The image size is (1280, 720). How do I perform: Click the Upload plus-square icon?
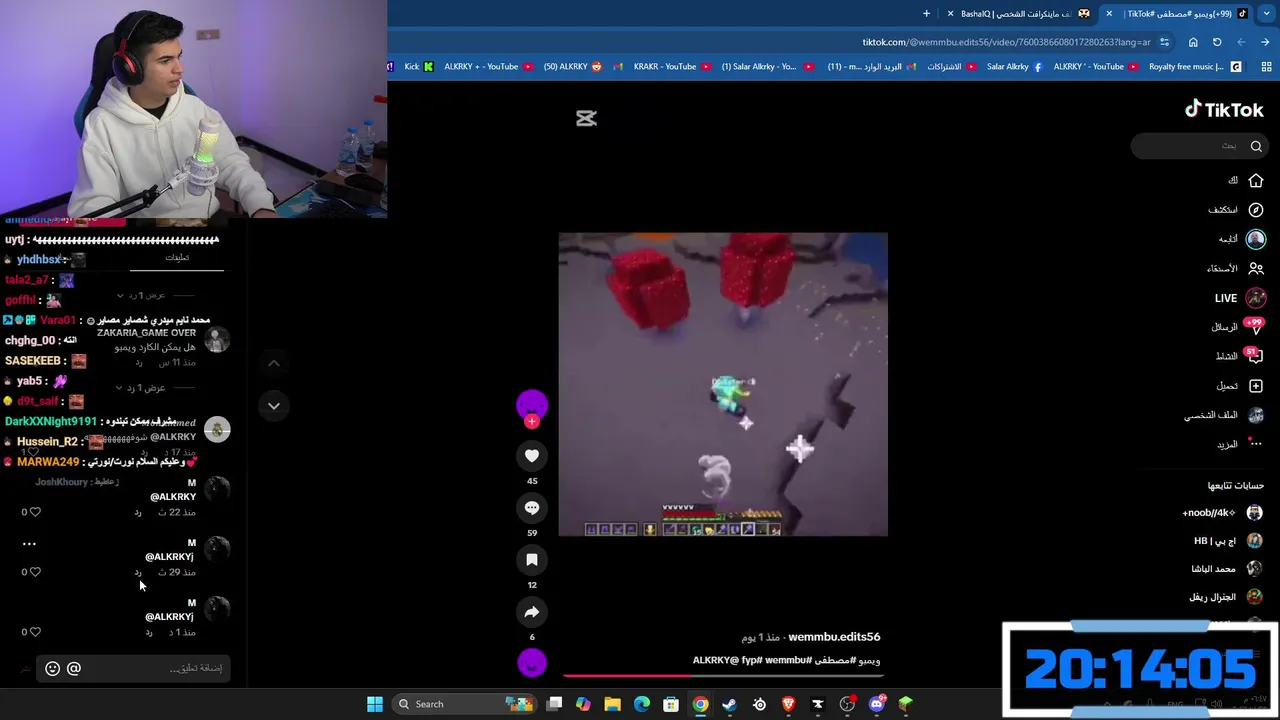coord(1256,386)
